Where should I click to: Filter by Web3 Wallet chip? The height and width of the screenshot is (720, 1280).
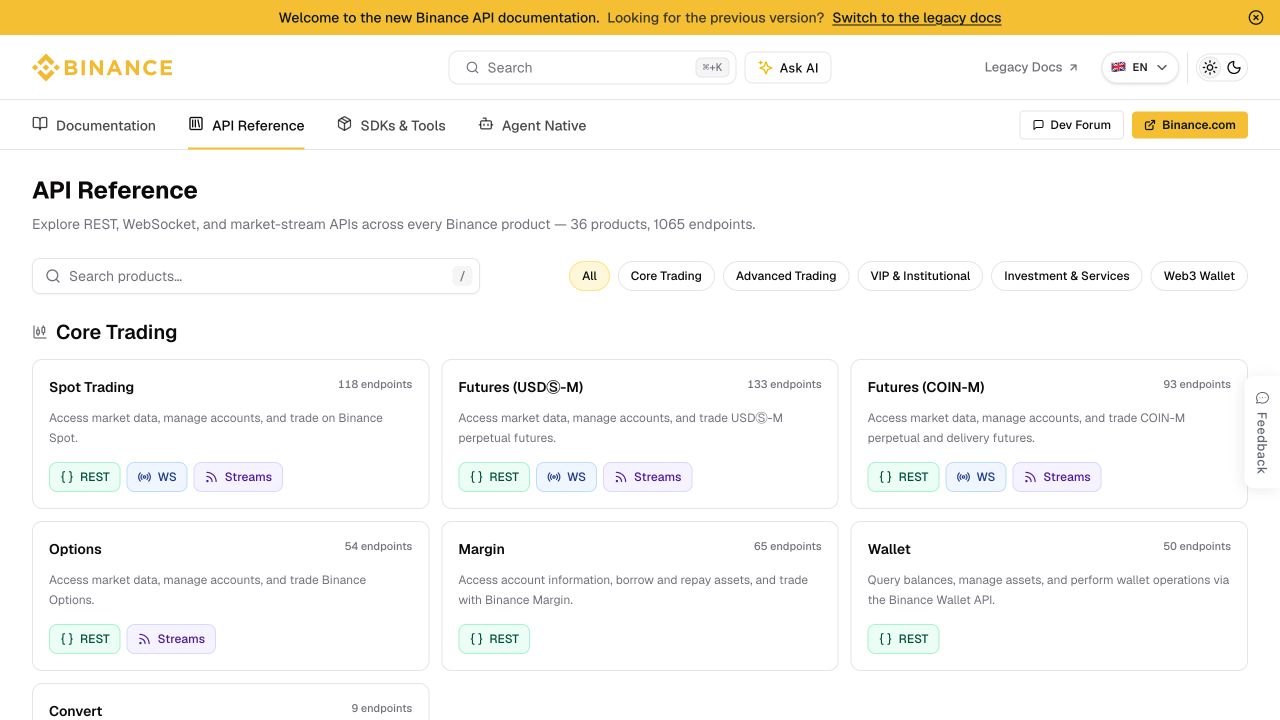click(1199, 276)
